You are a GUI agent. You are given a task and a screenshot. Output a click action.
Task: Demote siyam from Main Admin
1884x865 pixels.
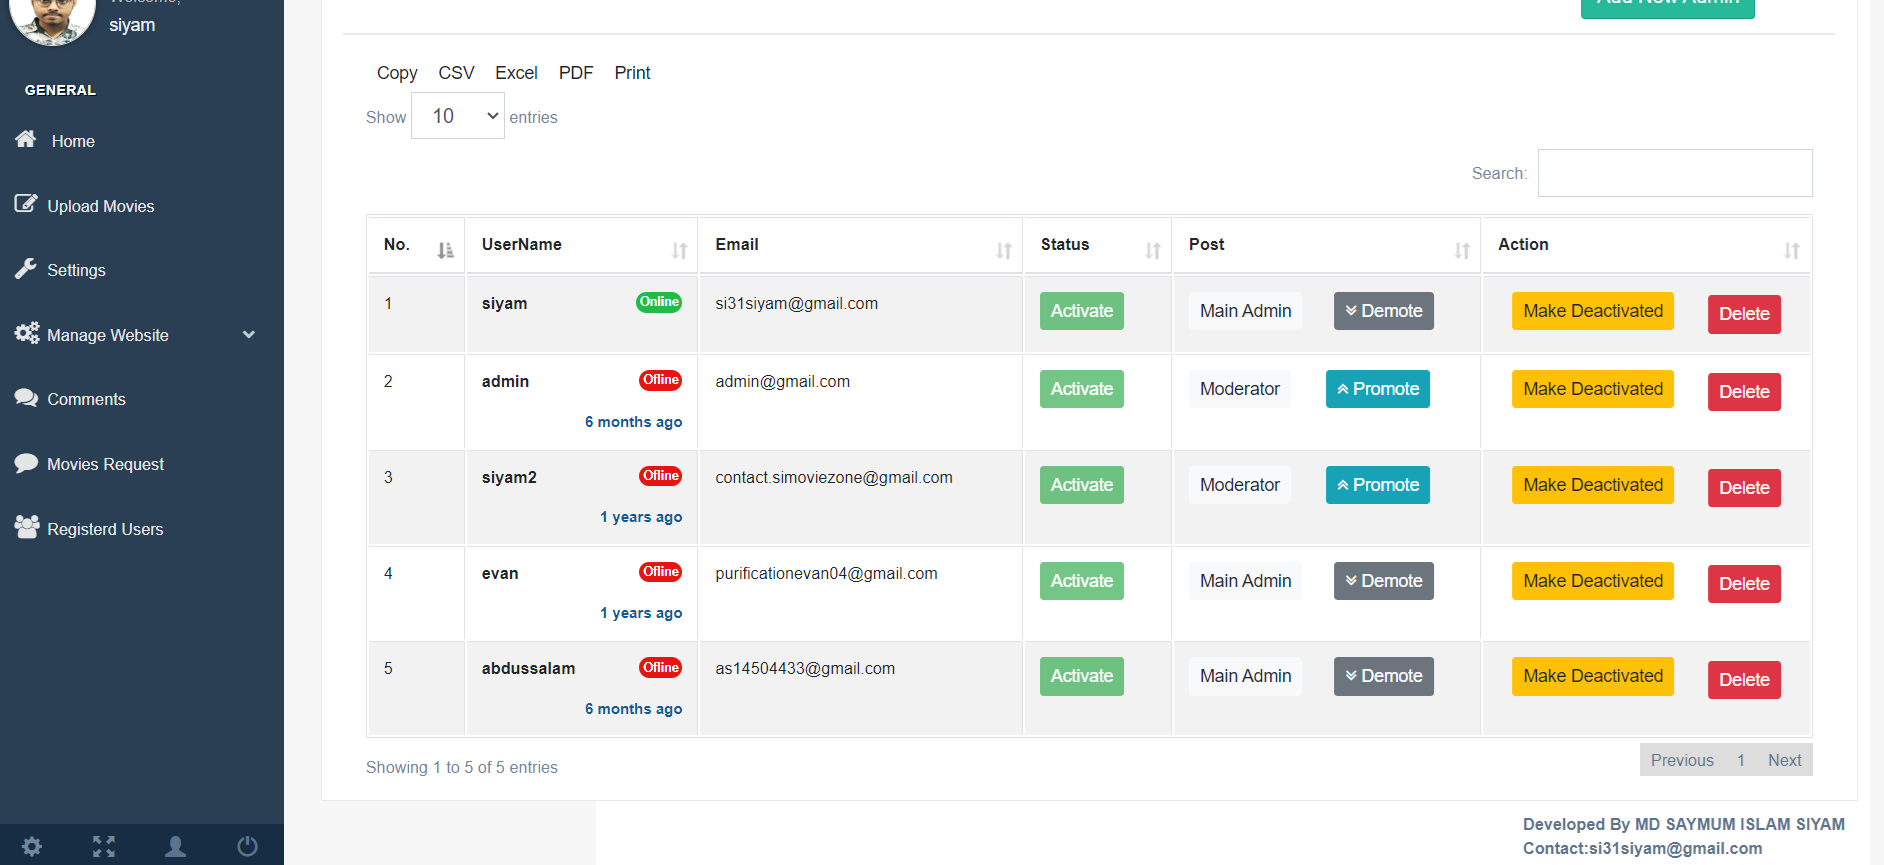click(x=1384, y=311)
